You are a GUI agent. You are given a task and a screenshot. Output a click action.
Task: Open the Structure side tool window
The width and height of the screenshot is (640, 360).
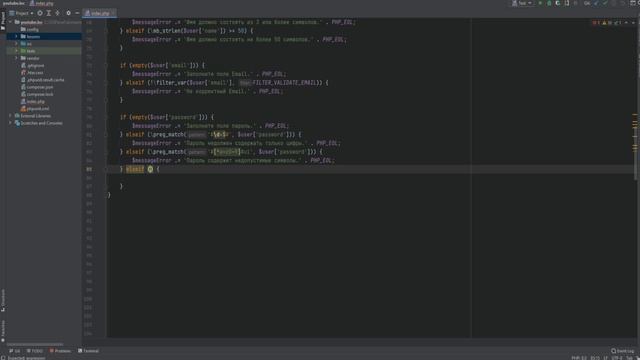tap(3, 300)
